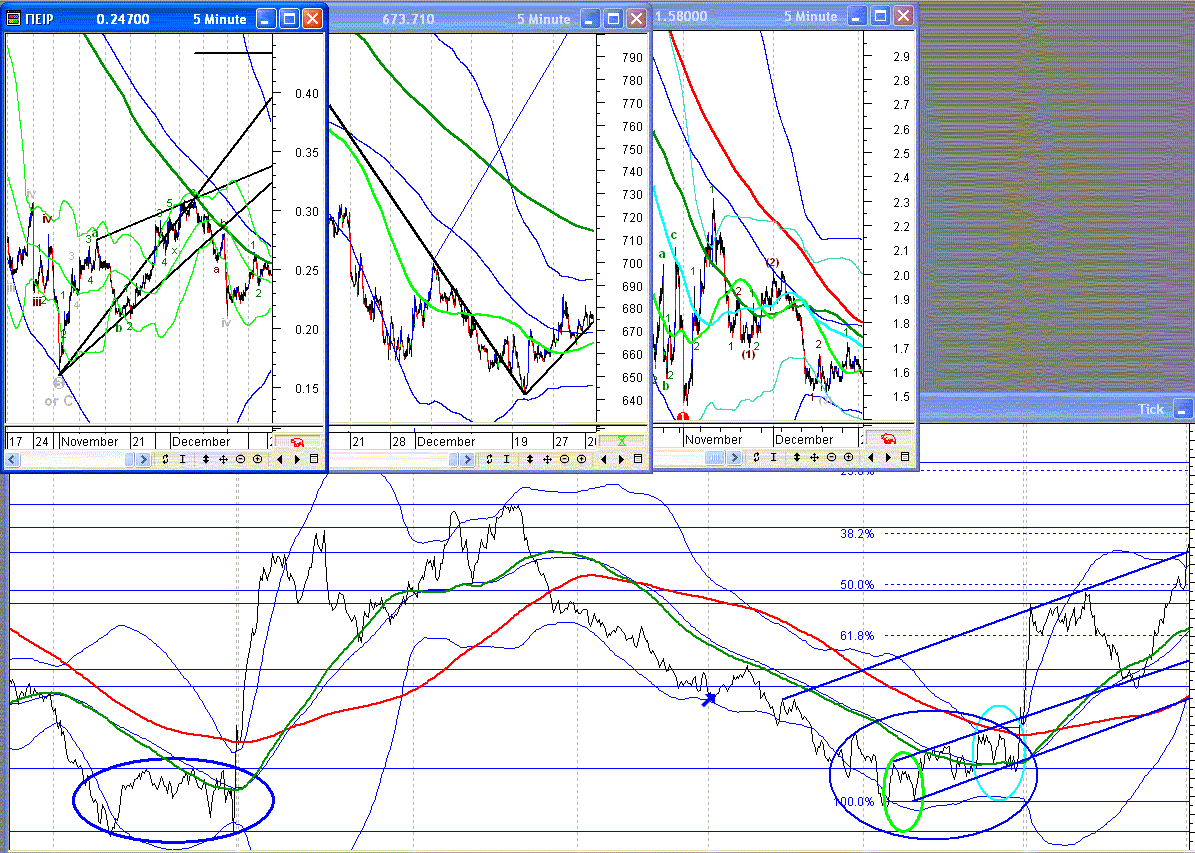This screenshot has width=1195, height=853.
Task: Select the I-beam text tool in 673.710 chart
Action: tap(506, 459)
